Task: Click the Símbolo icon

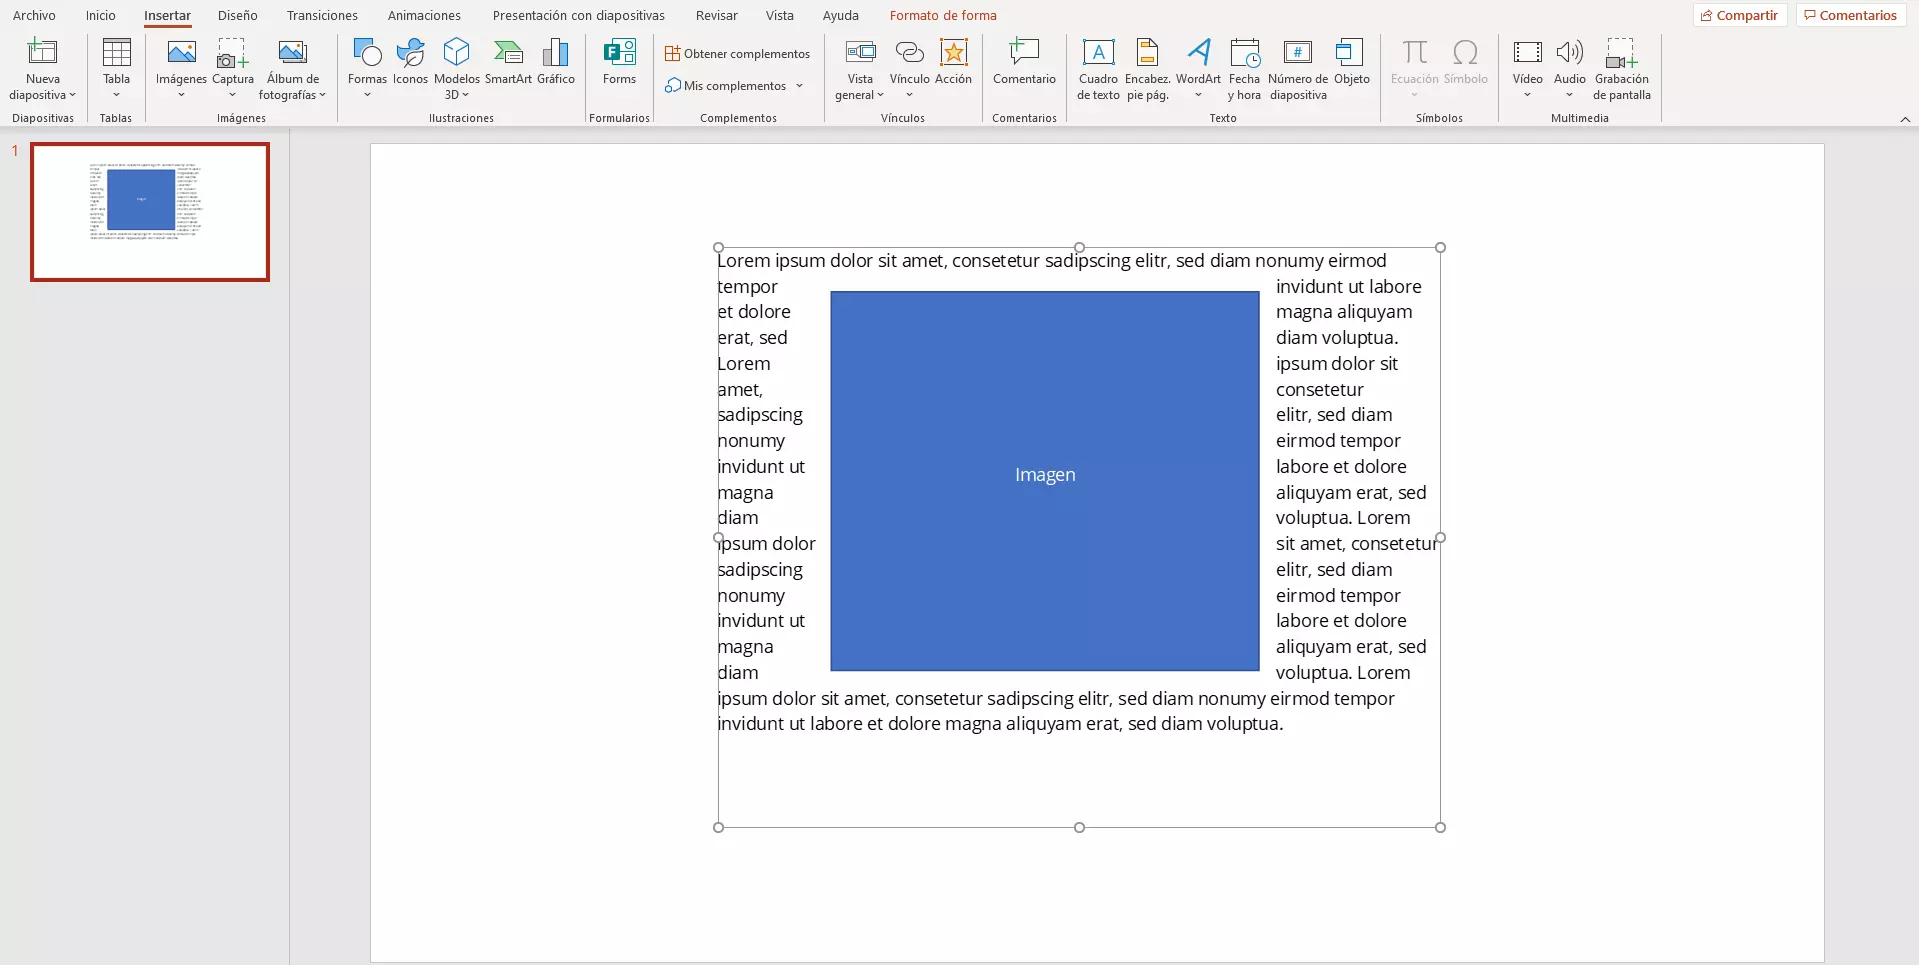Action: [x=1465, y=52]
